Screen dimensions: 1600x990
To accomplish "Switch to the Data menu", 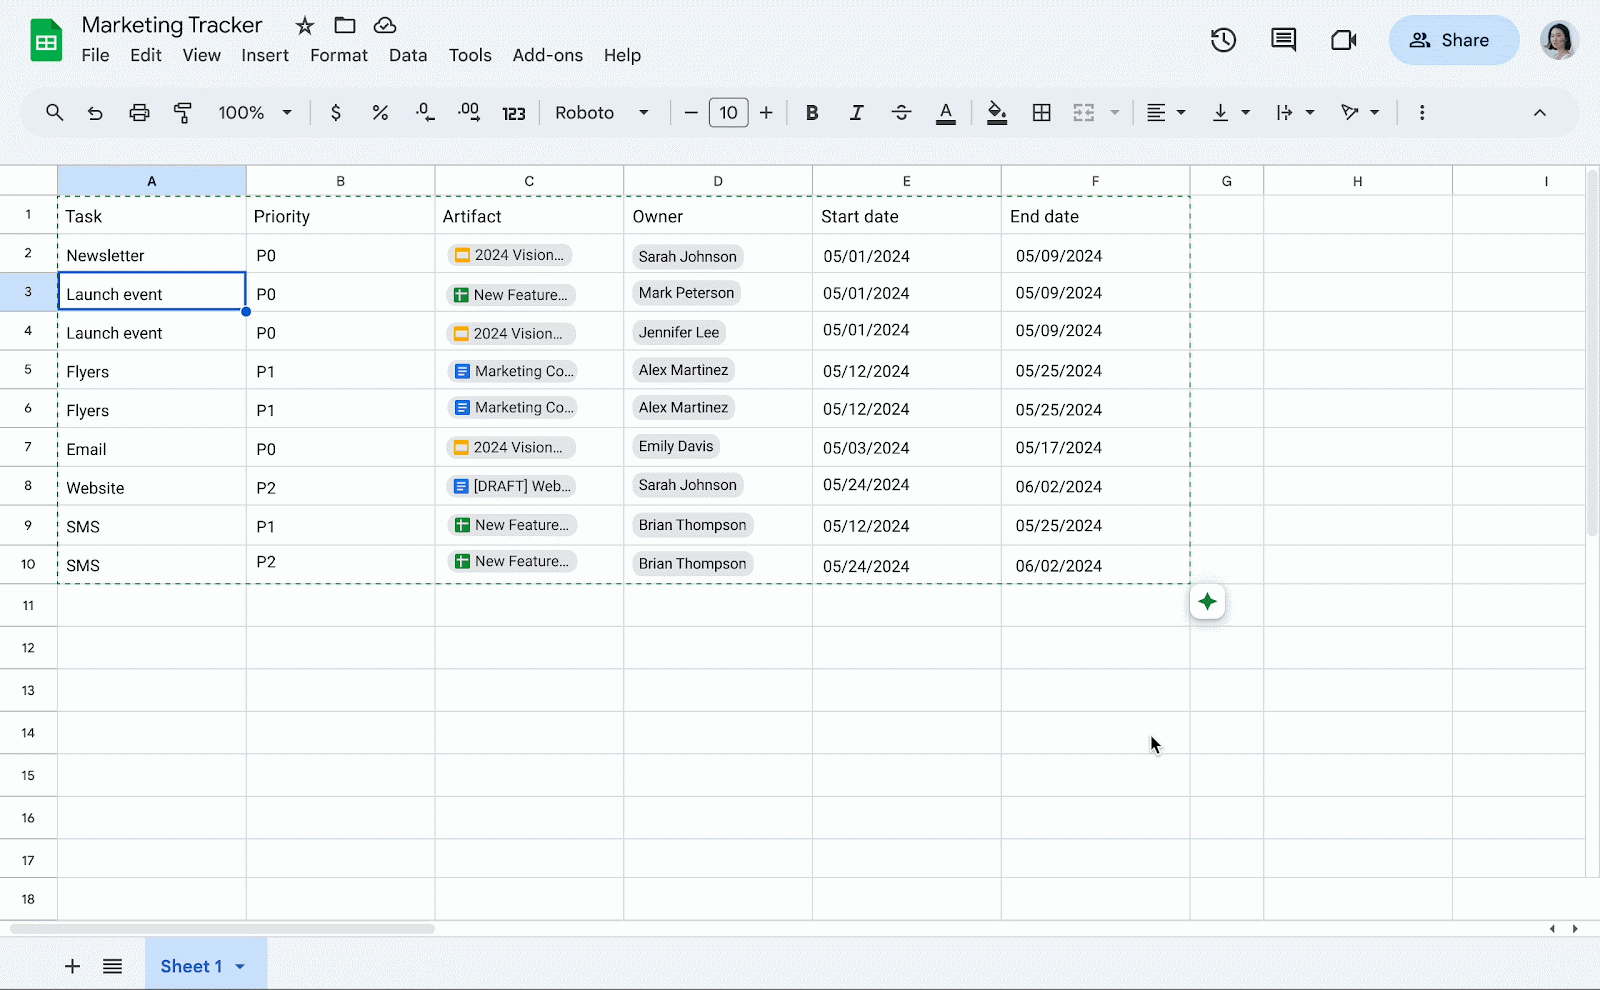I will [x=407, y=55].
